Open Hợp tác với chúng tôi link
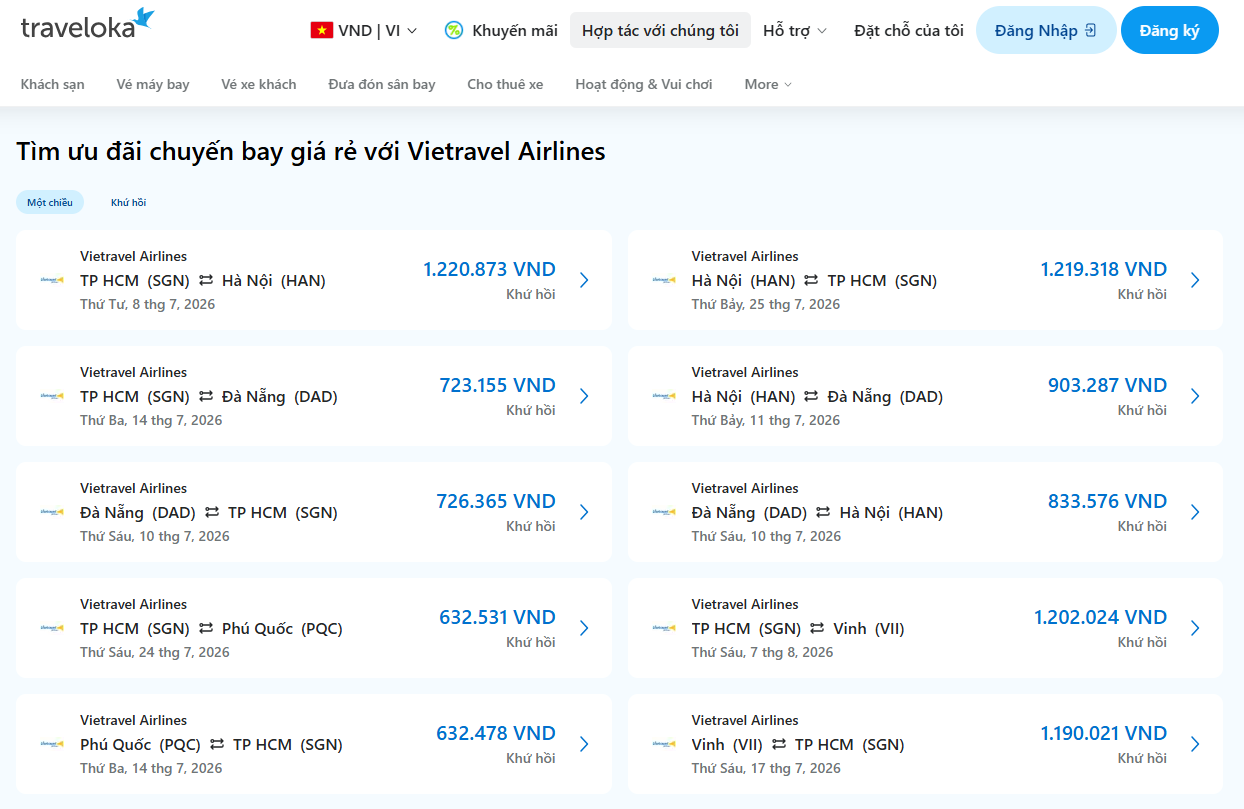This screenshot has height=809, width=1244. [660, 30]
